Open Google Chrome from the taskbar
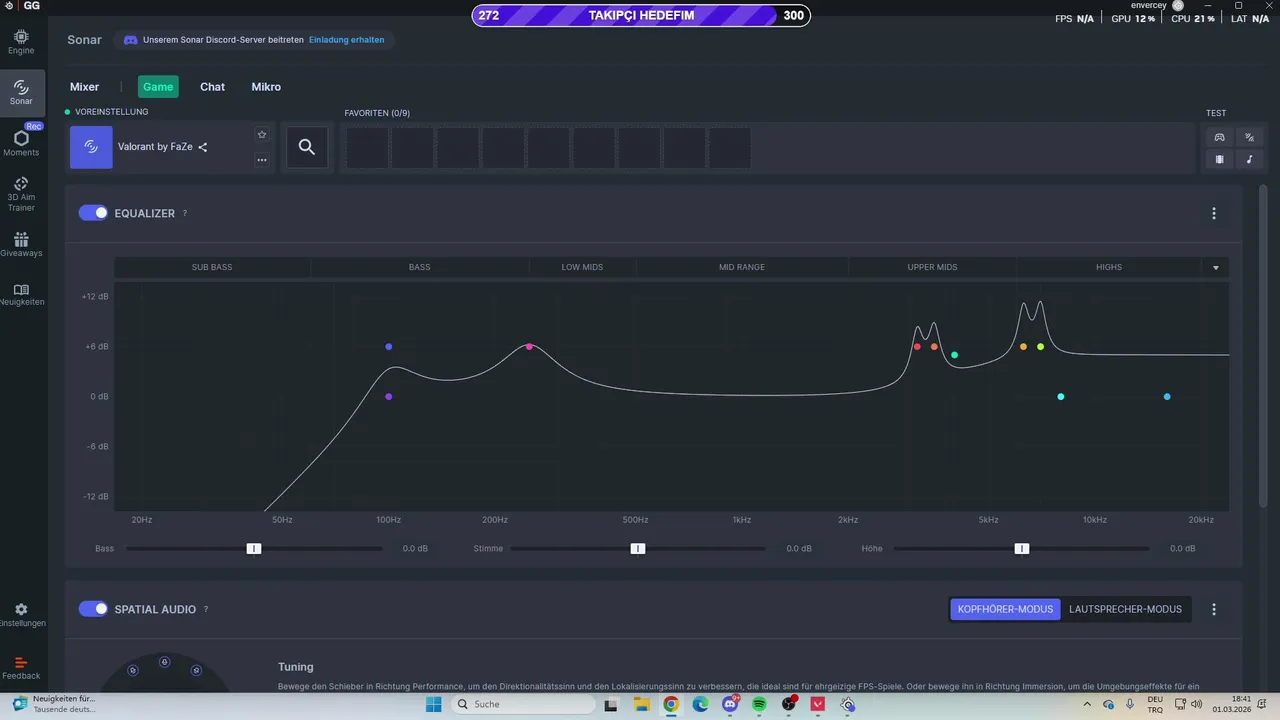This screenshot has width=1280, height=720. pos(671,704)
